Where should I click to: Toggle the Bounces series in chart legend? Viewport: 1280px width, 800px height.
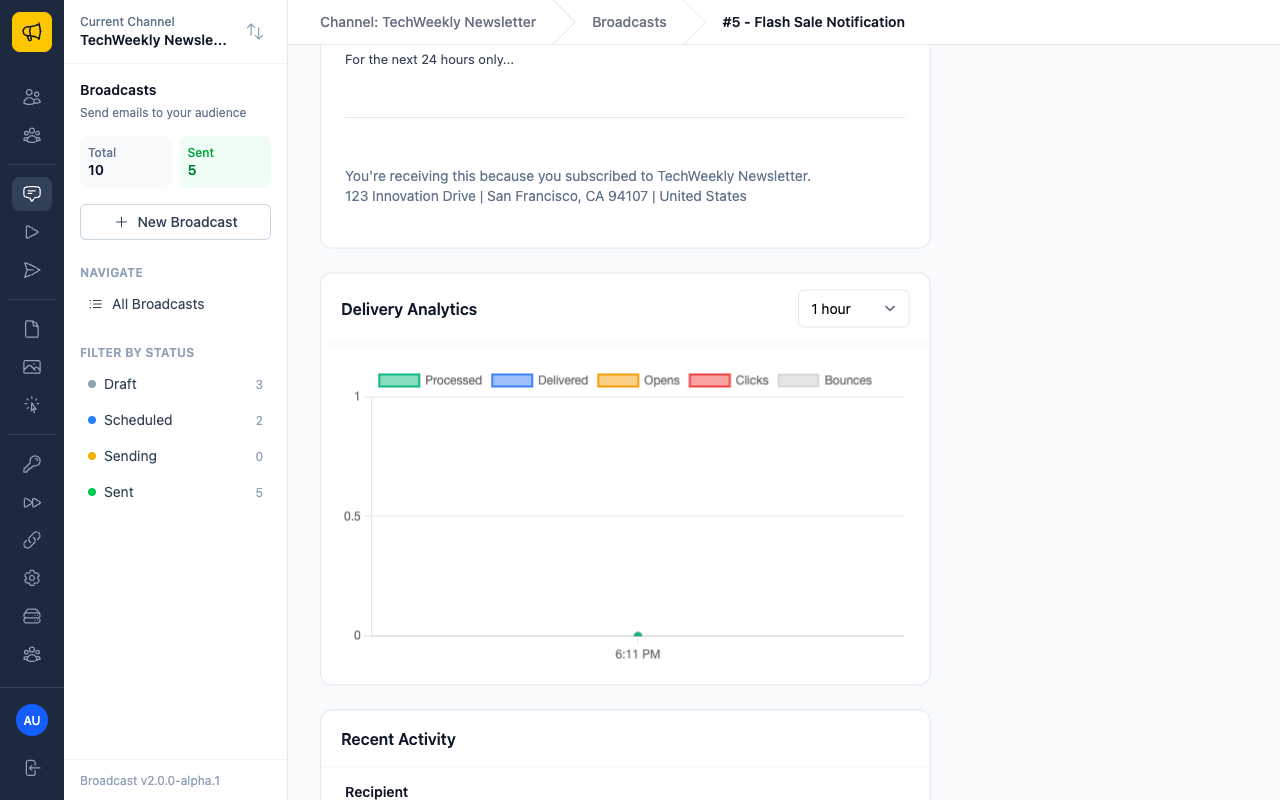(x=825, y=380)
